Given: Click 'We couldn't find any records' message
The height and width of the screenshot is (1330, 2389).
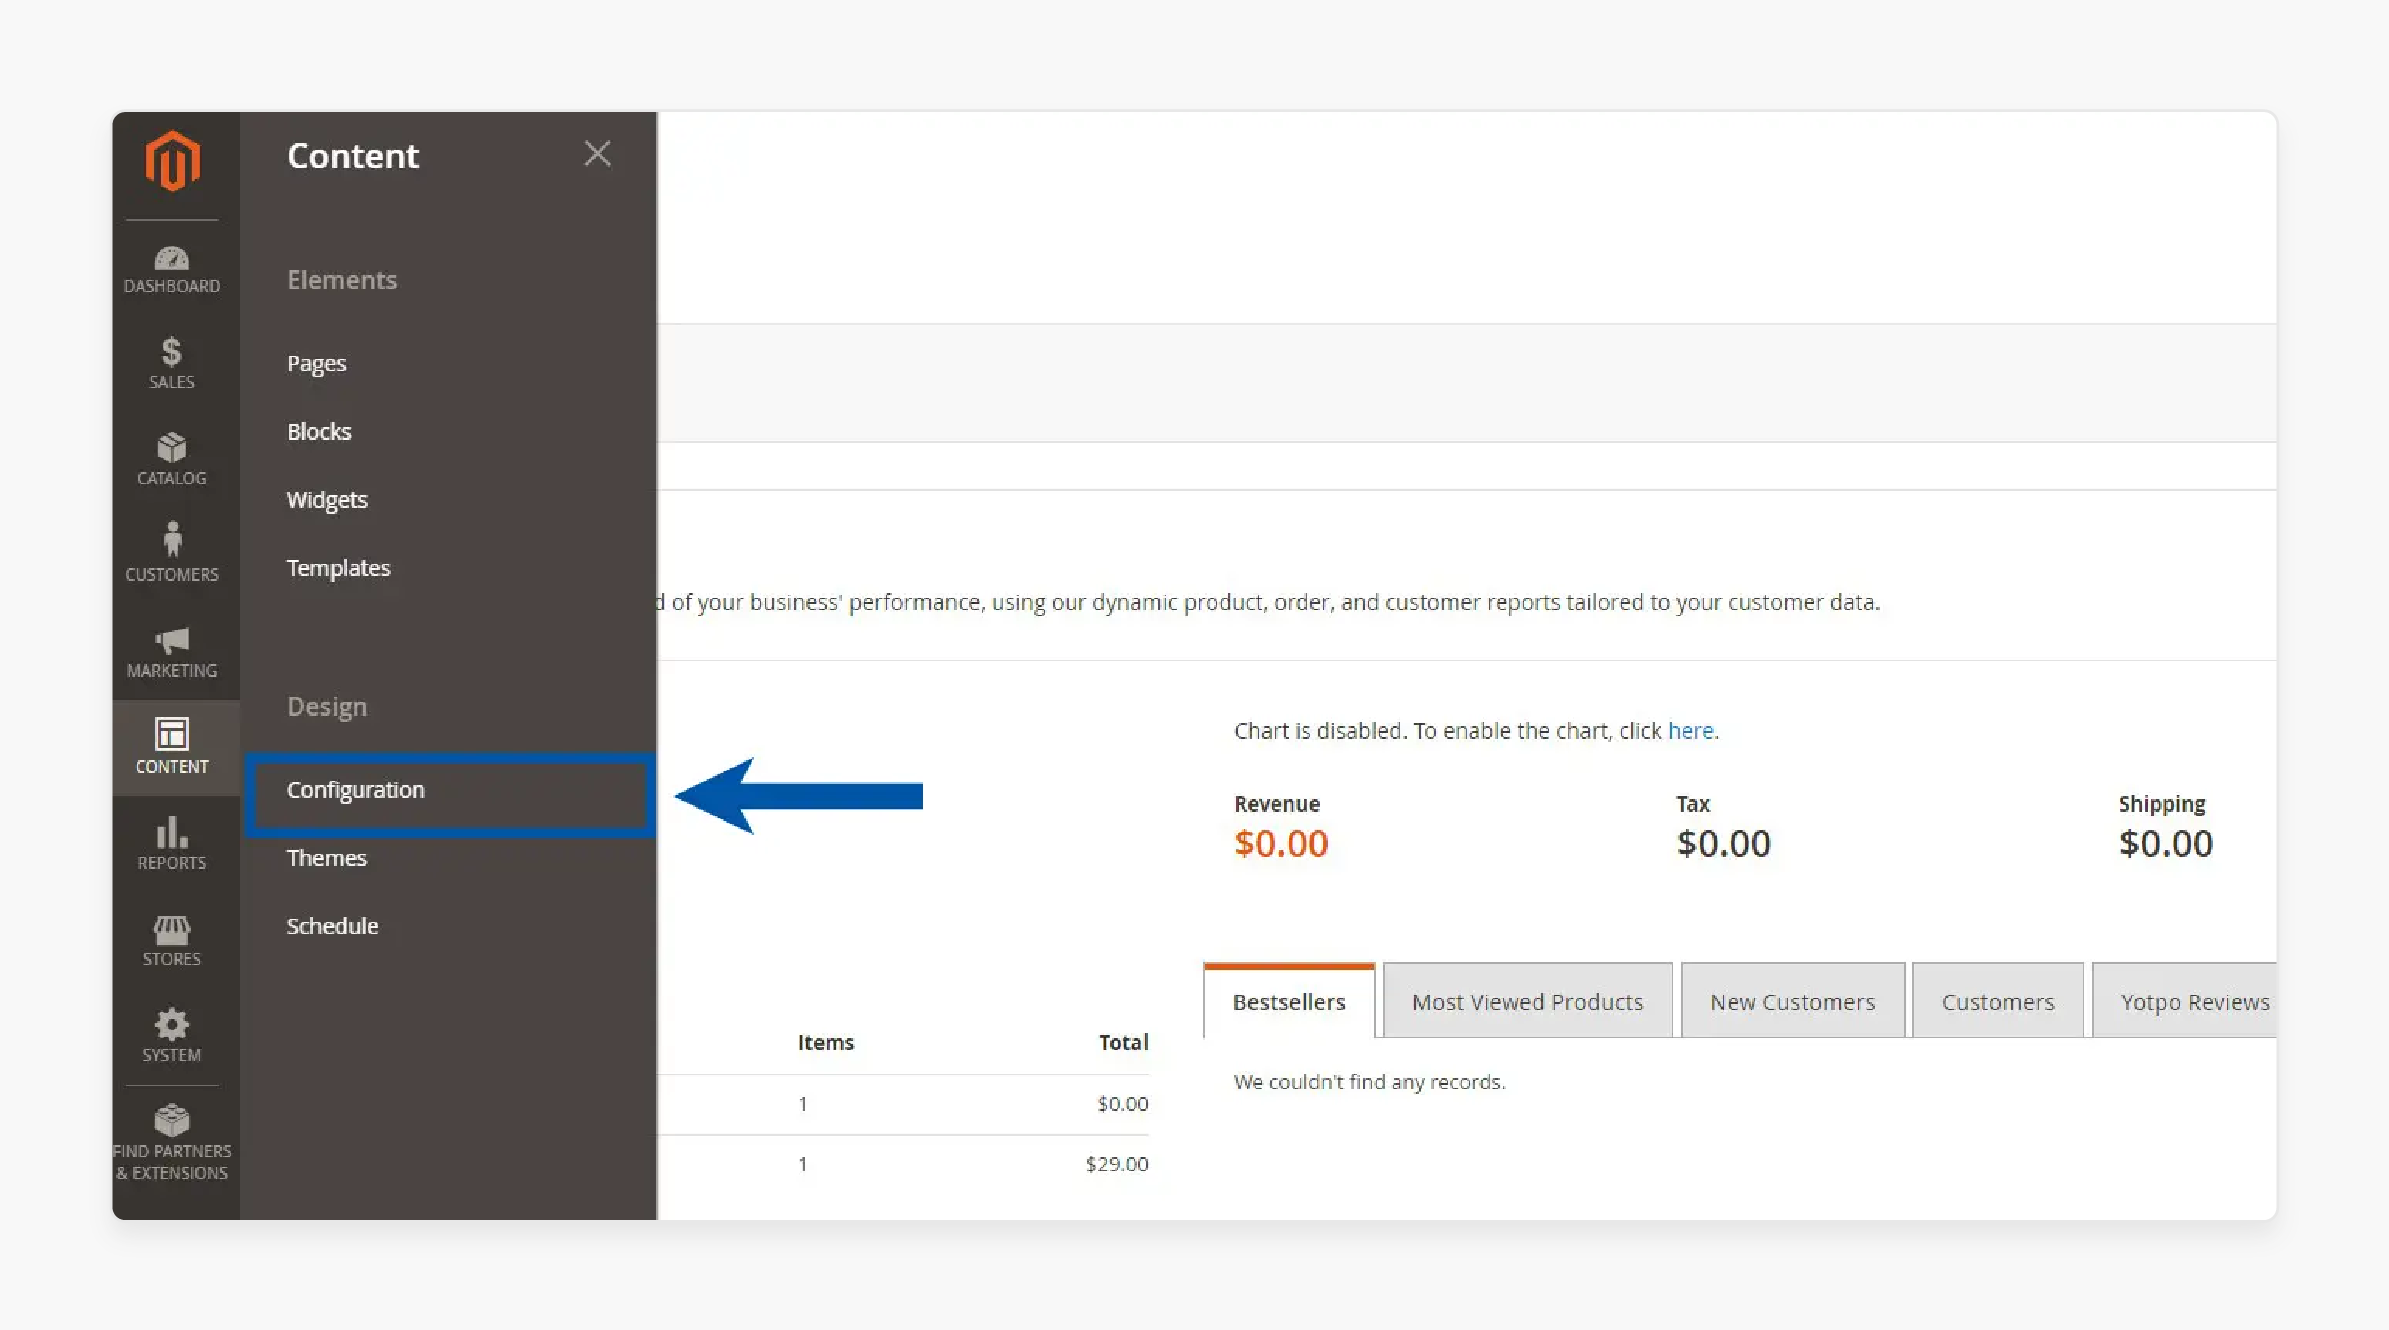Looking at the screenshot, I should tap(1369, 1081).
